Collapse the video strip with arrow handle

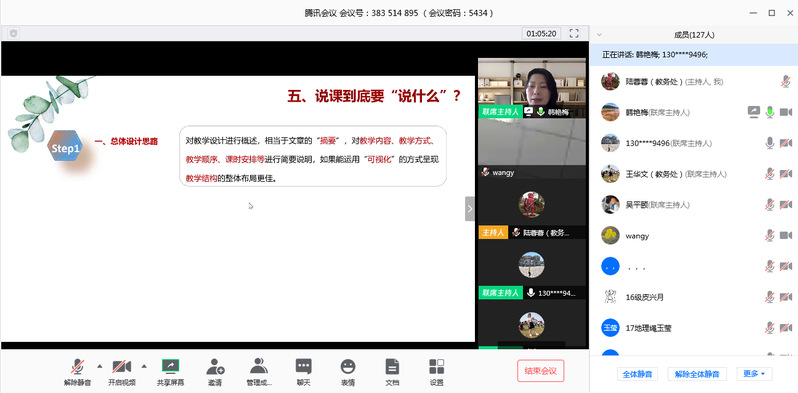click(x=469, y=209)
